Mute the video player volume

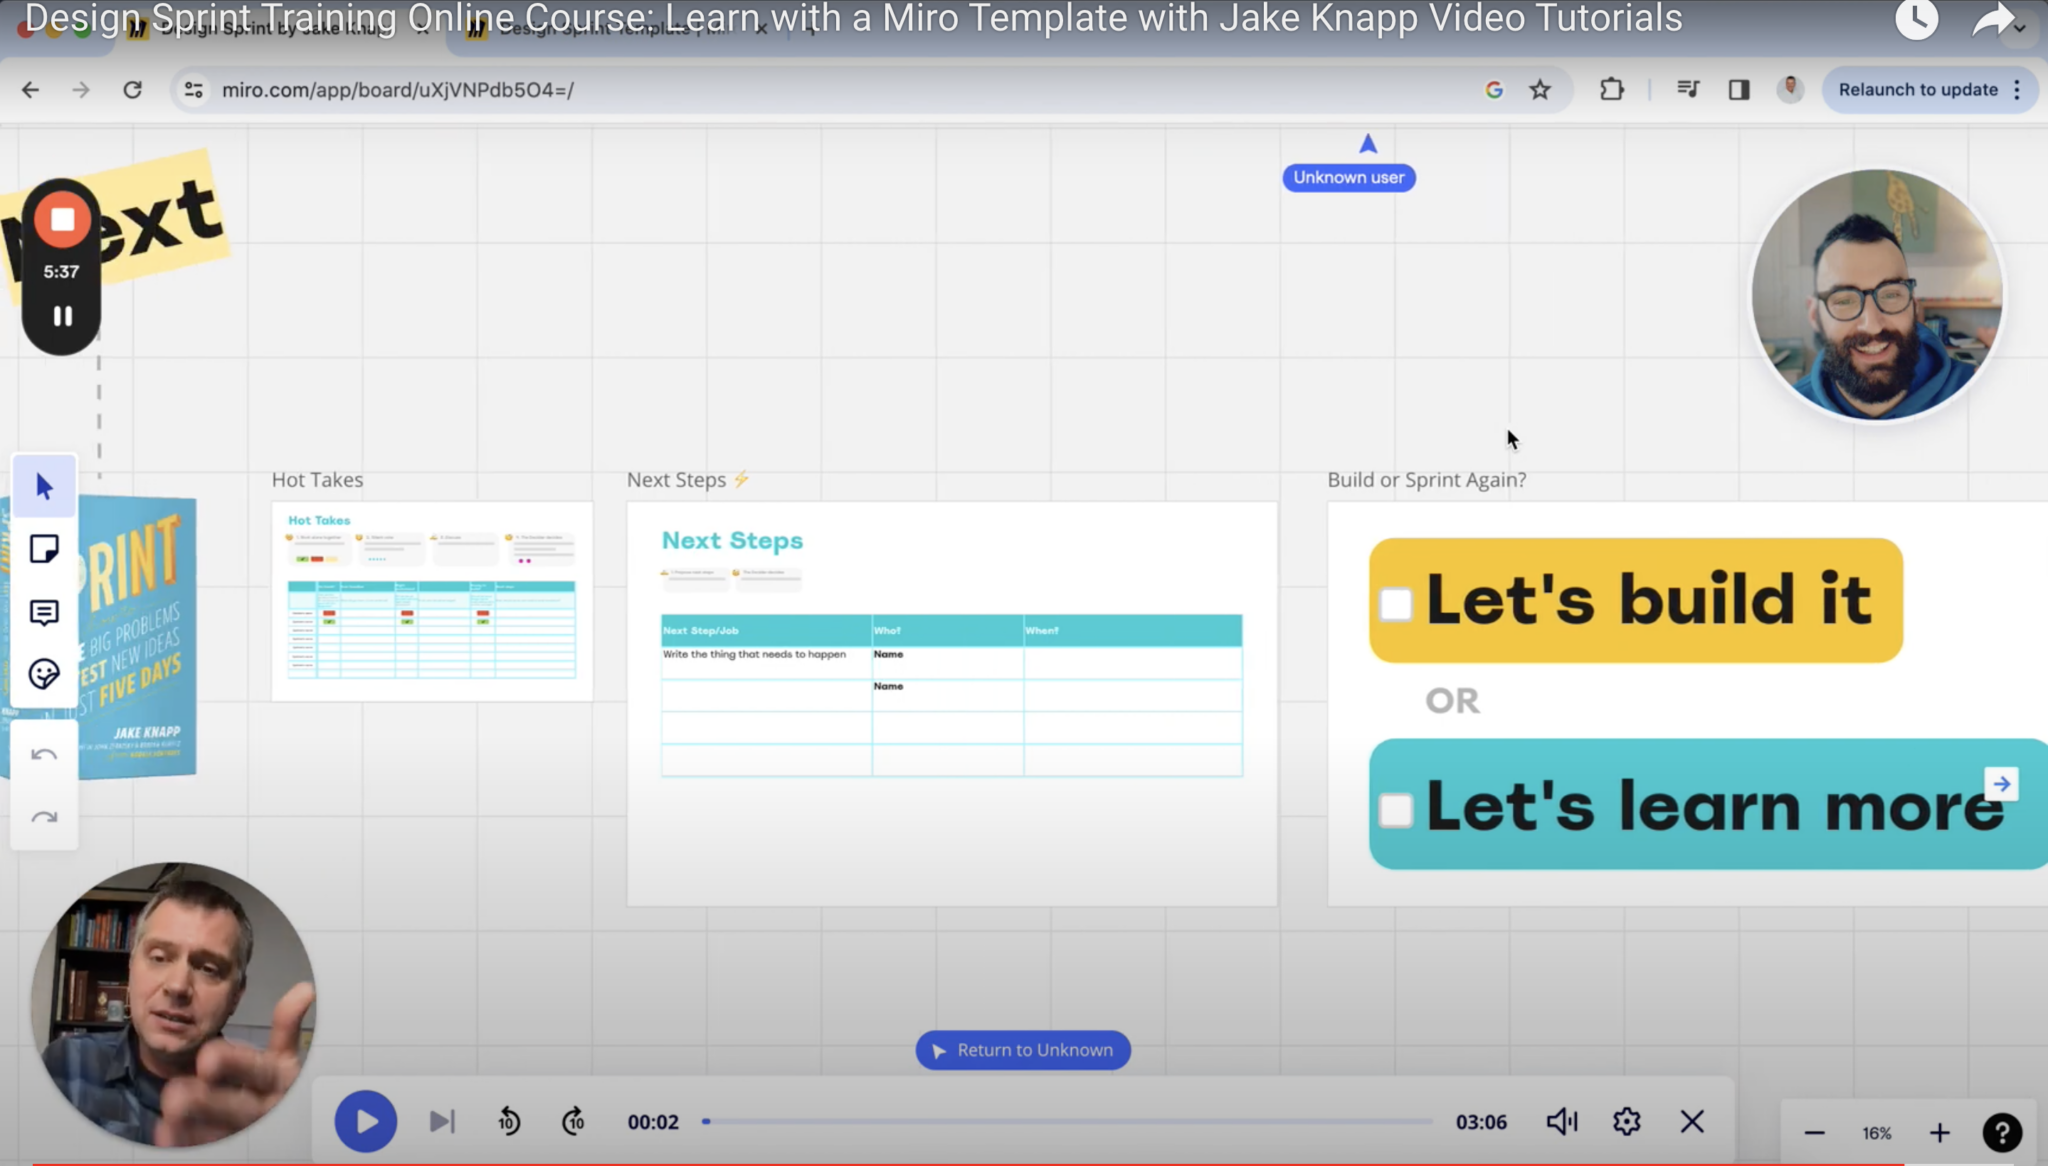tap(1560, 1121)
